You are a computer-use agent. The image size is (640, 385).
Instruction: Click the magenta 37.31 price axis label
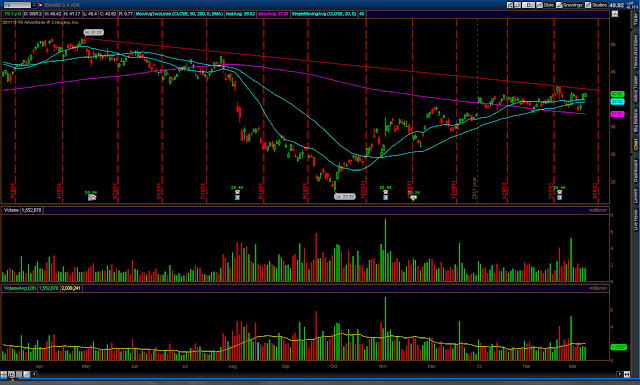click(617, 114)
